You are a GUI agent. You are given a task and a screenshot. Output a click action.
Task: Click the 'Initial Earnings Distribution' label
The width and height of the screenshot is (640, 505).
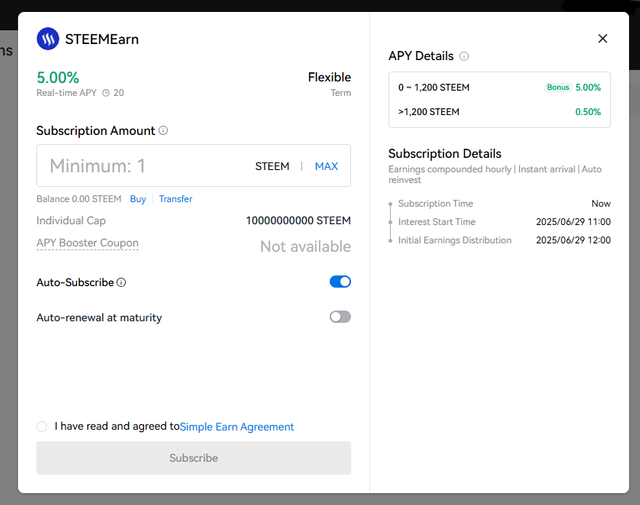(455, 240)
